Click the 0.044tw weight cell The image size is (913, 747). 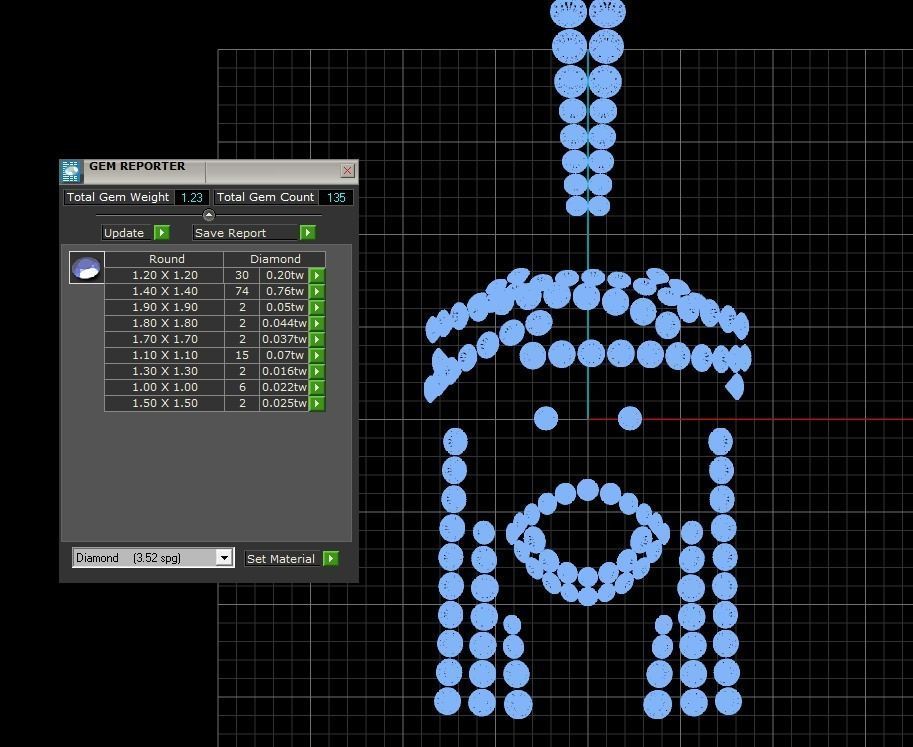pyautogui.click(x=284, y=323)
